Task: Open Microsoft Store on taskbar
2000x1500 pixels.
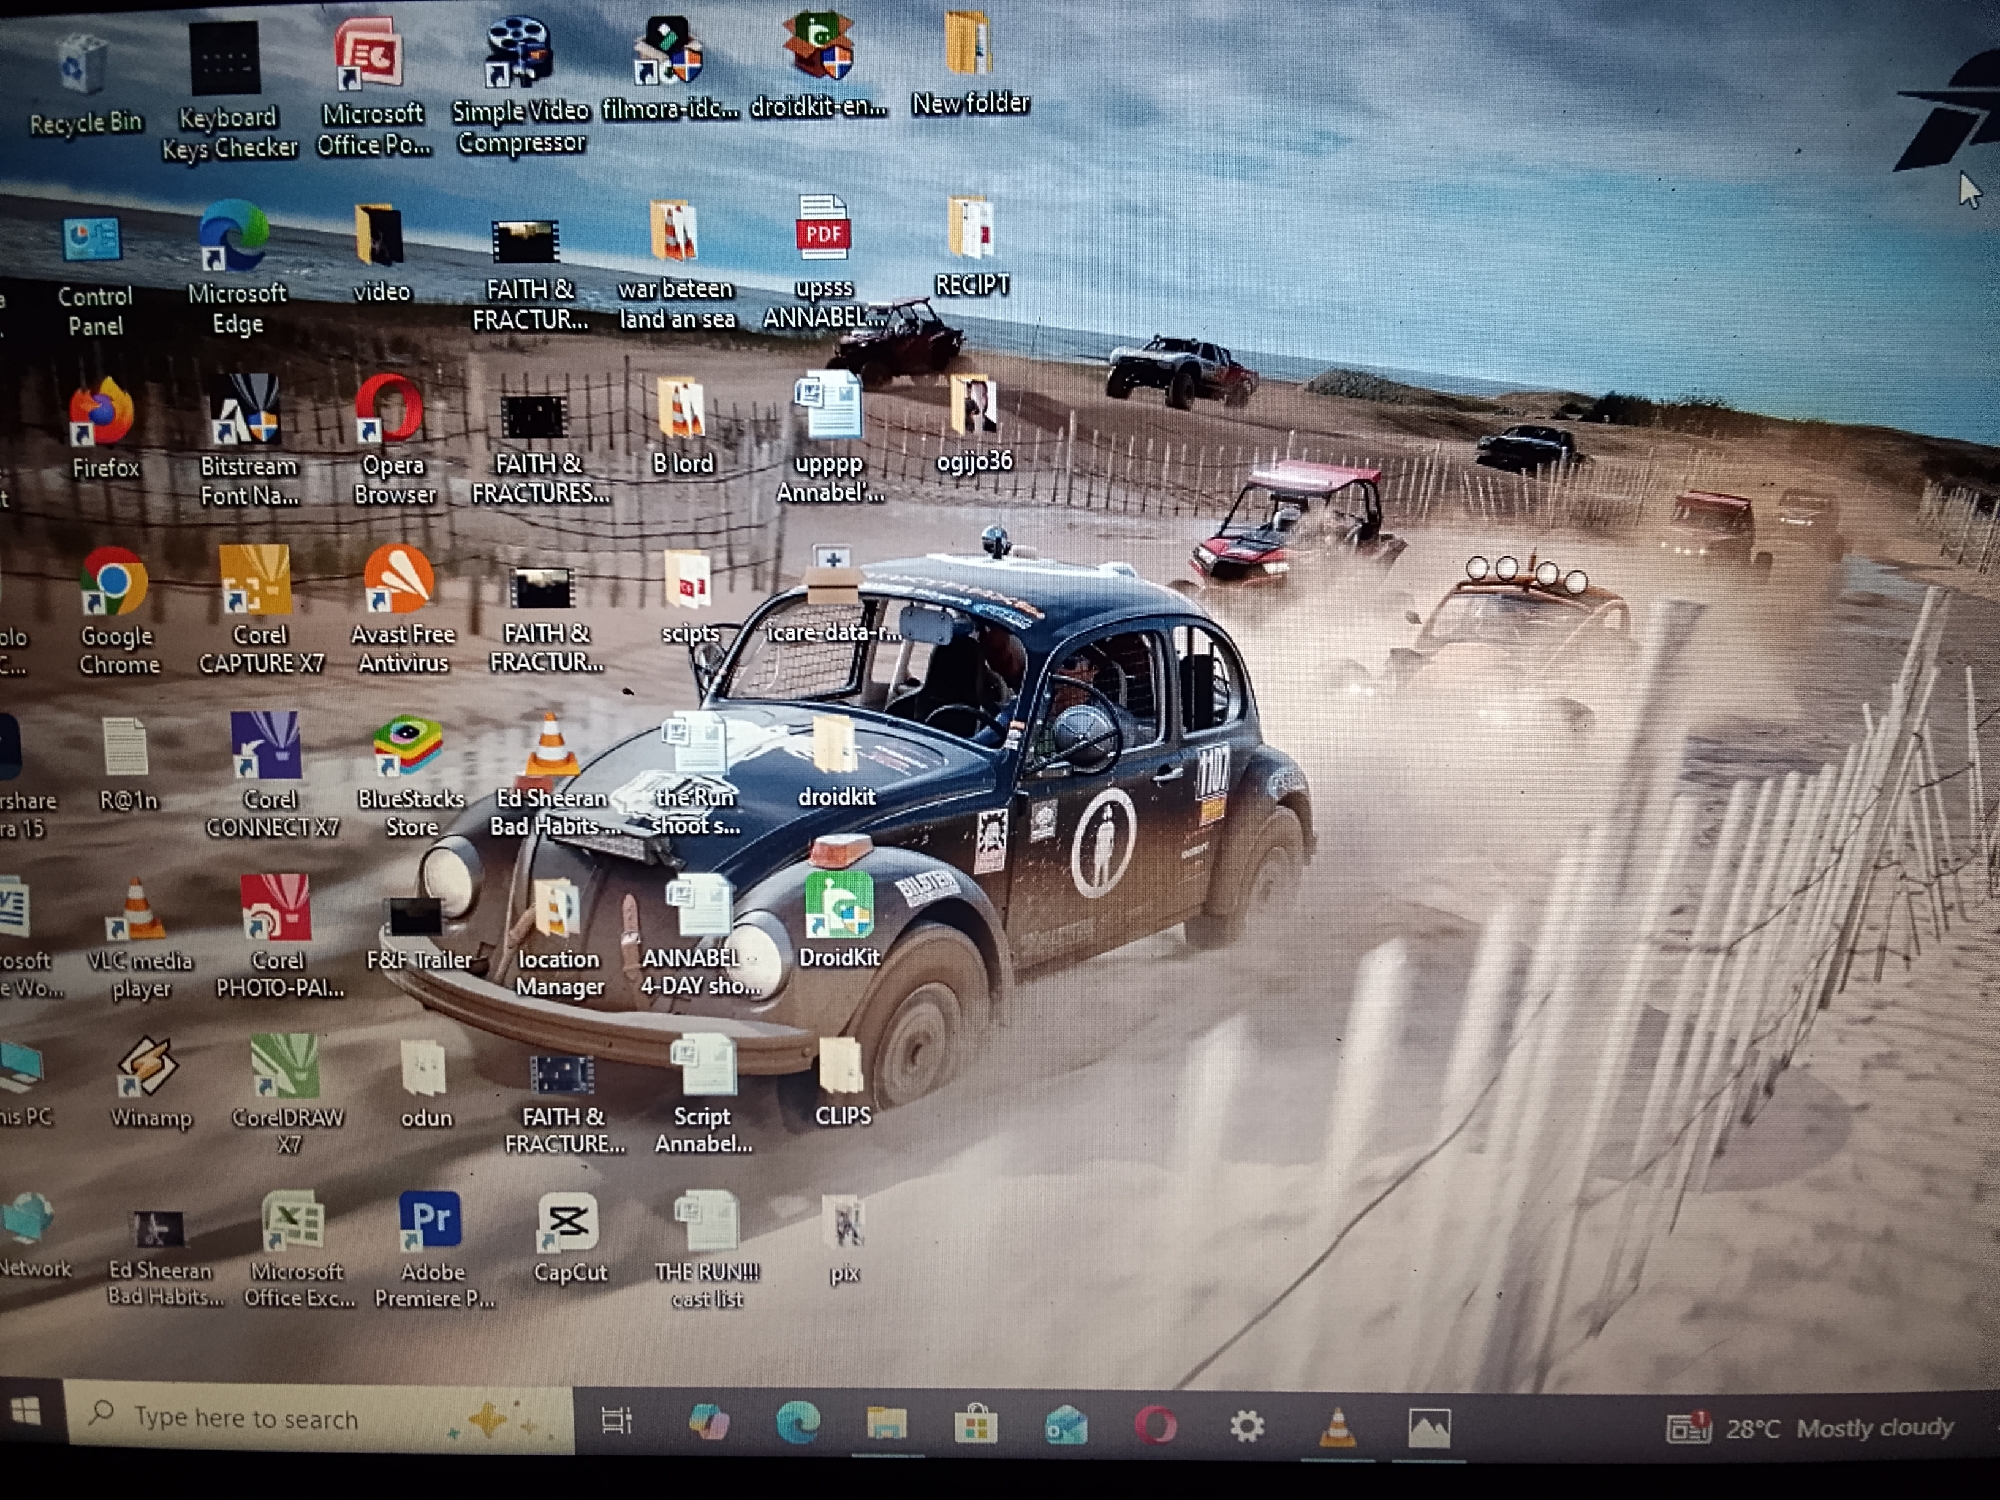Action: 975,1424
